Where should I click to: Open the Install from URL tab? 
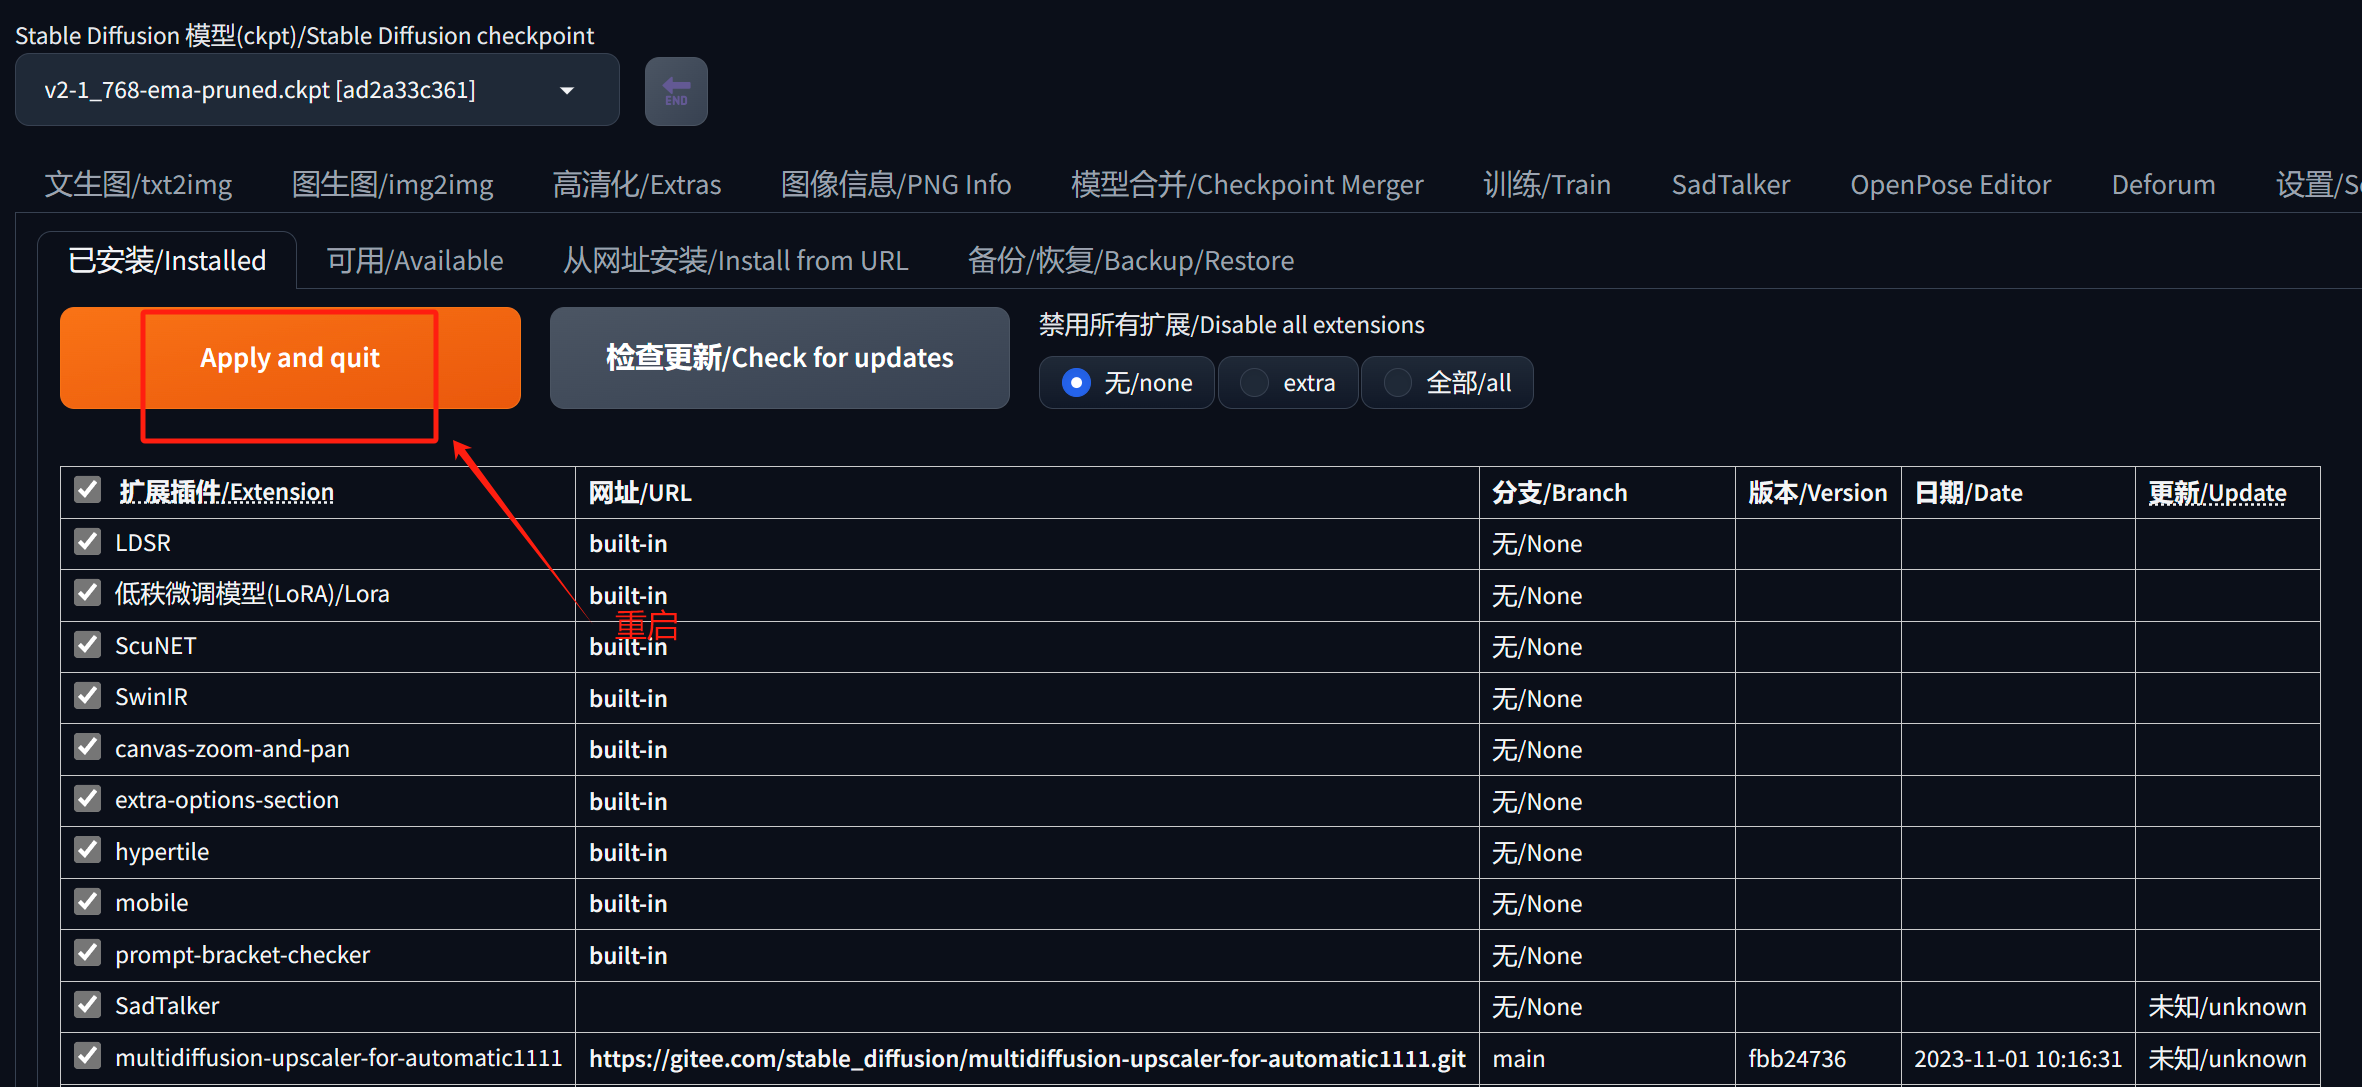pos(735,261)
